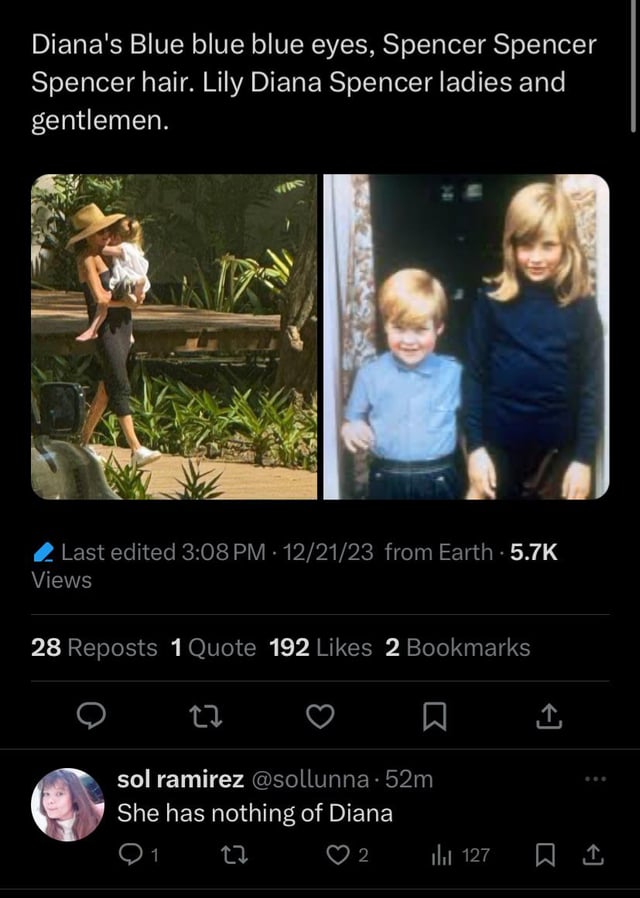
Task: Bookmark sol ramirez's reply
Action: point(545,854)
